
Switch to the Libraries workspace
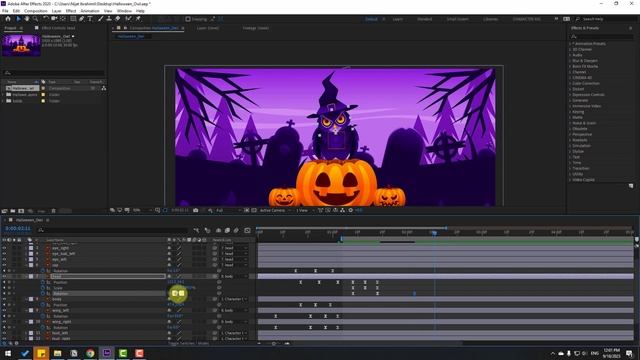click(x=490, y=19)
